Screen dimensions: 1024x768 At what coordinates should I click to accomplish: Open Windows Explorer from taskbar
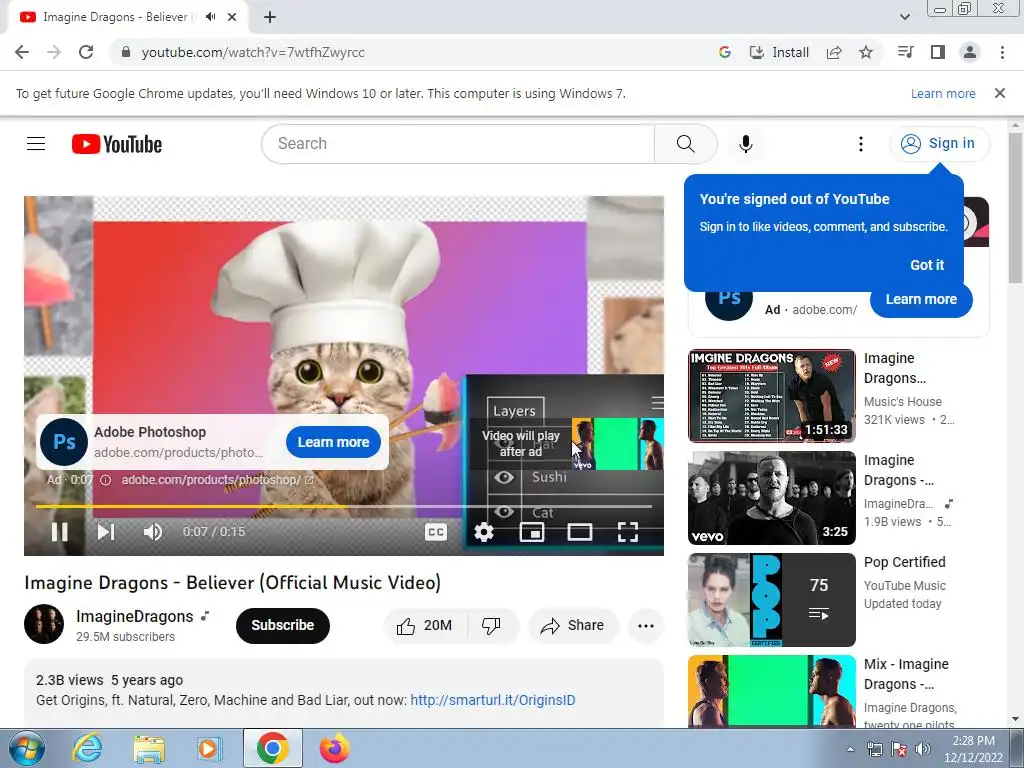pos(149,748)
